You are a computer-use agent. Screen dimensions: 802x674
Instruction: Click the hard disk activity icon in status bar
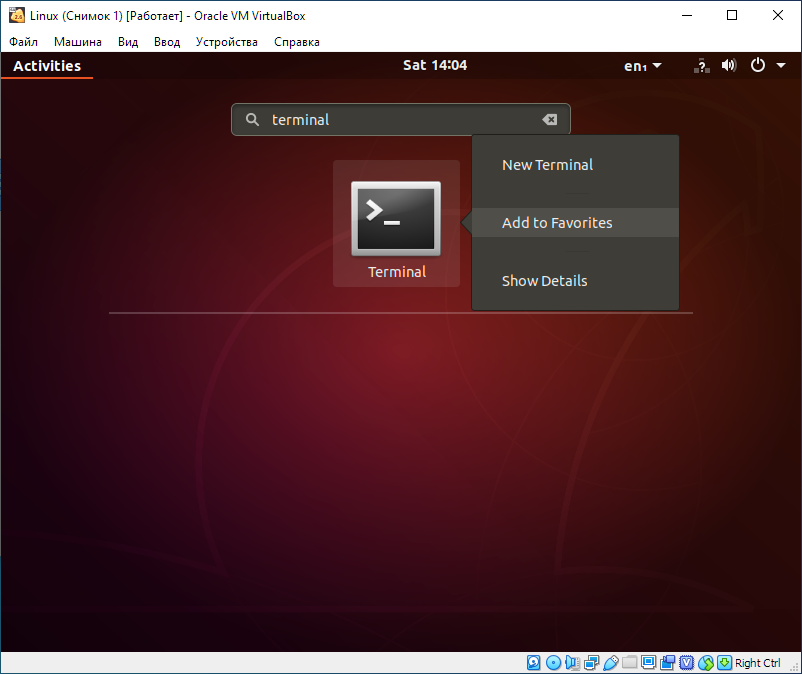coord(534,663)
